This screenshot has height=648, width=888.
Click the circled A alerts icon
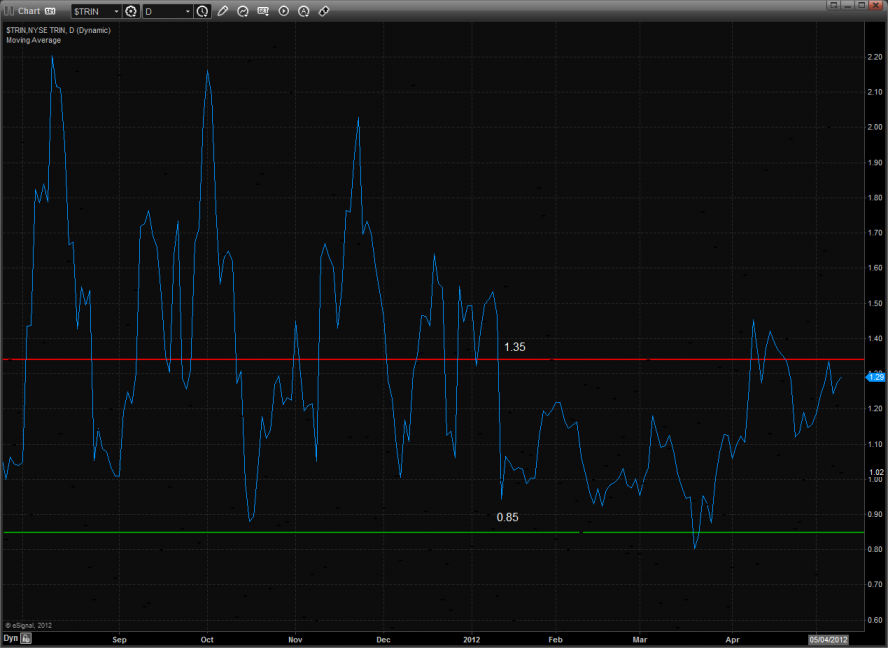[303, 11]
